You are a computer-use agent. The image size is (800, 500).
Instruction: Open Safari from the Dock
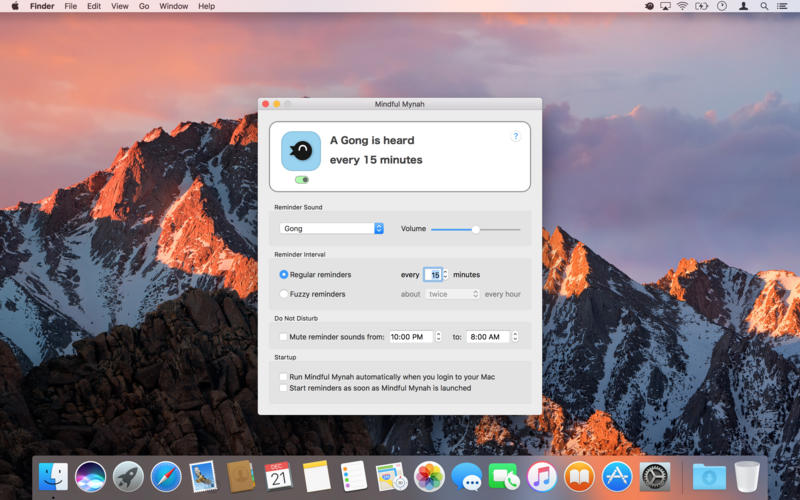166,476
